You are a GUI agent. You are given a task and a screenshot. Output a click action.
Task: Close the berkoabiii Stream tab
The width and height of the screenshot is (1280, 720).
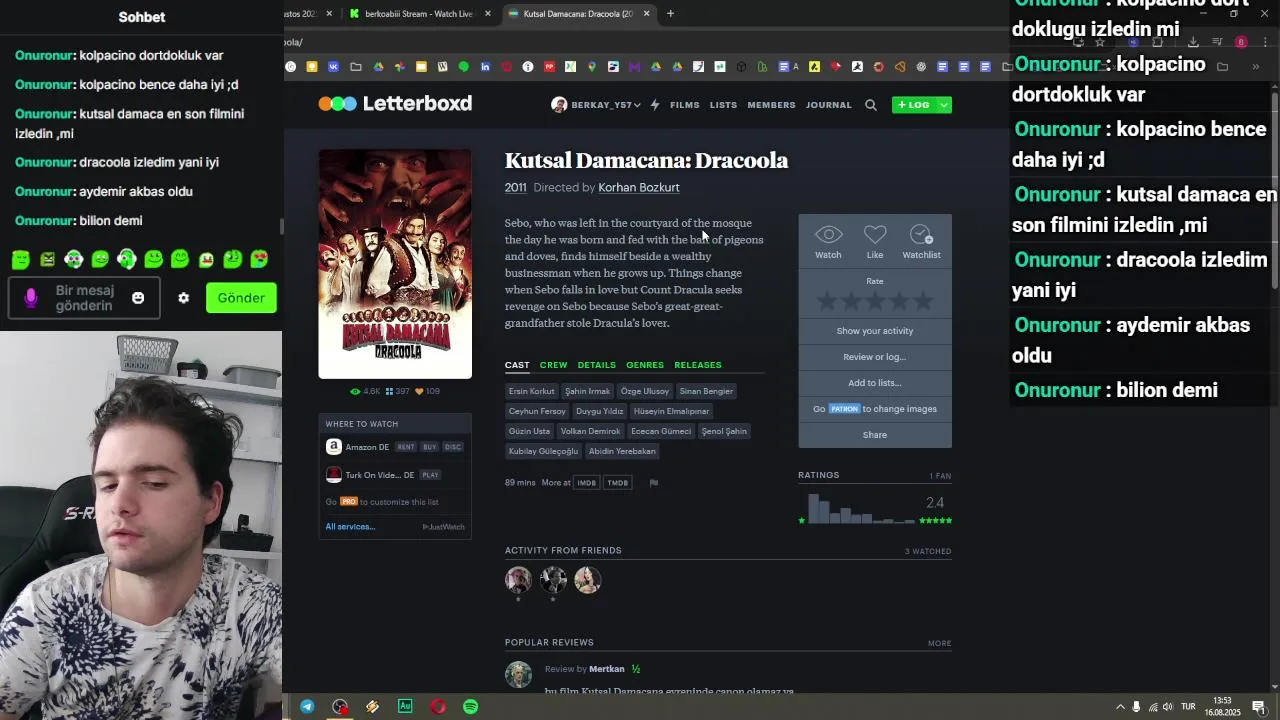pos(488,14)
